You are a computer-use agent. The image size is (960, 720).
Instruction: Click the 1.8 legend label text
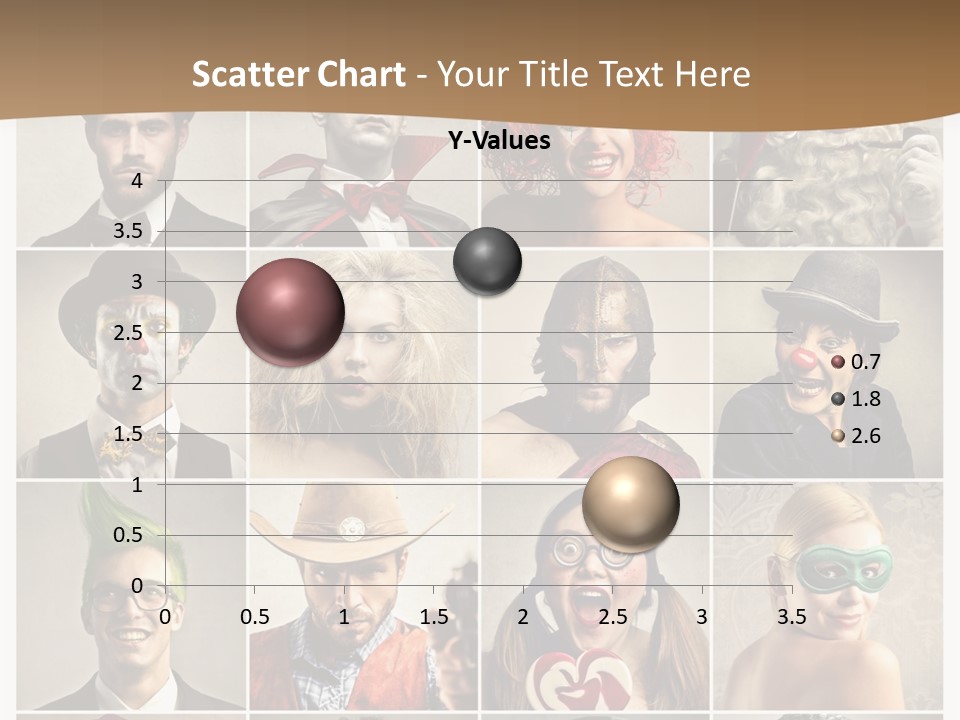865,399
